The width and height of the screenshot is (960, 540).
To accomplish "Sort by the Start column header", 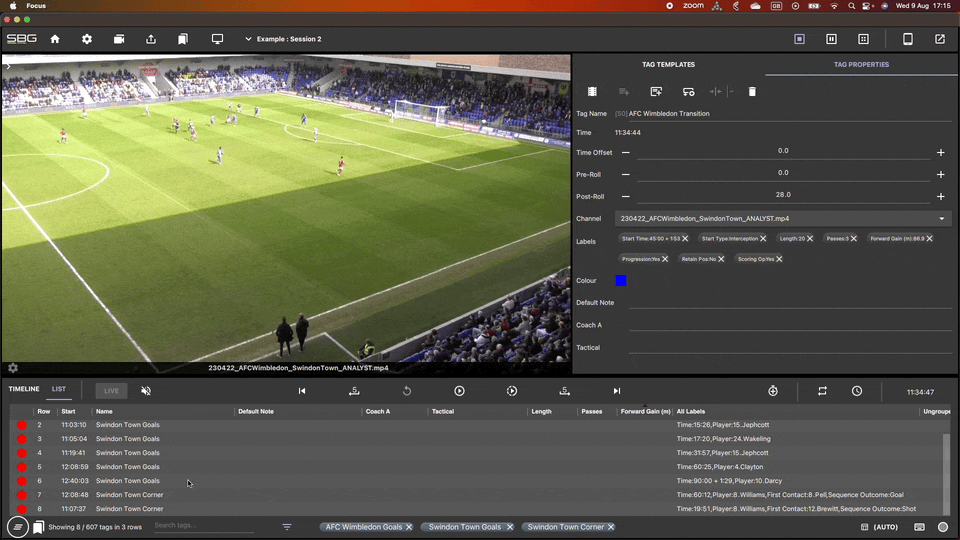I will 68,411.
